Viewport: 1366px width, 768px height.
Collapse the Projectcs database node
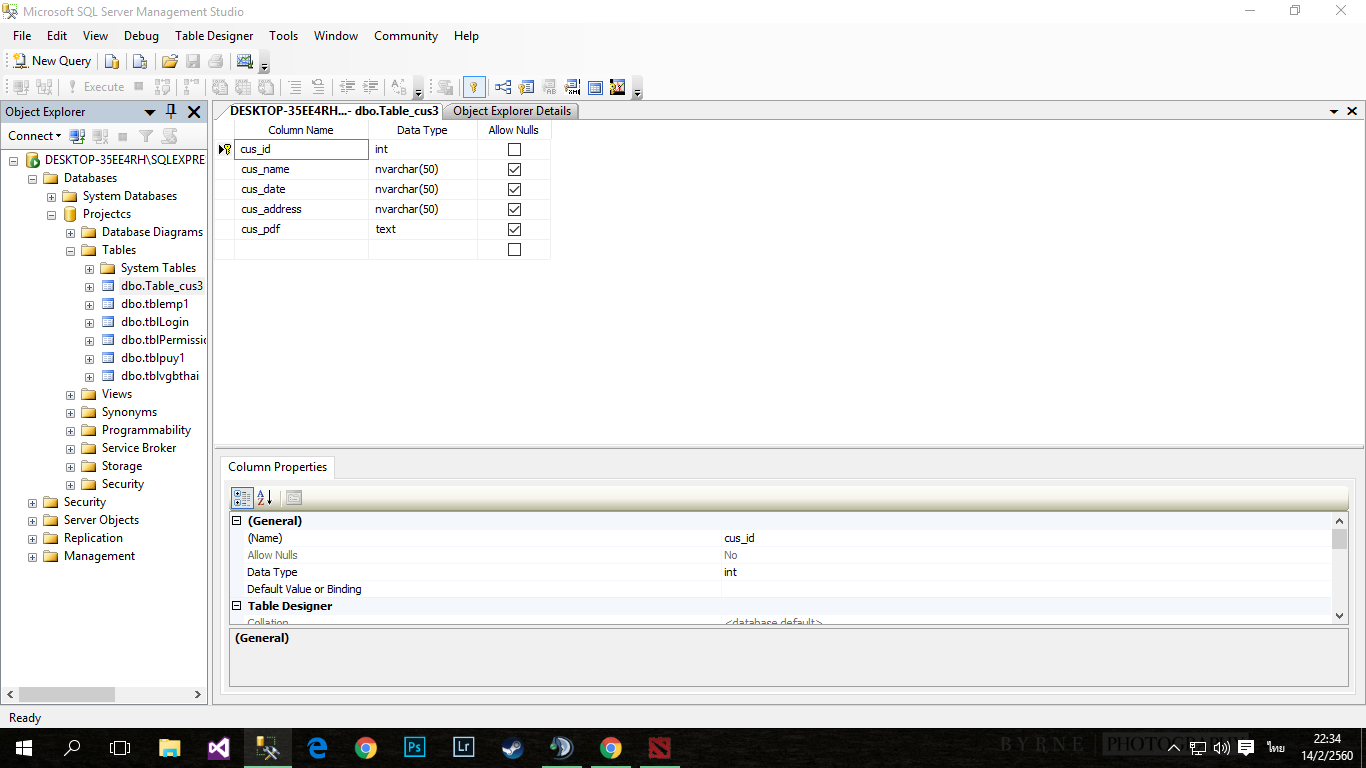52,214
